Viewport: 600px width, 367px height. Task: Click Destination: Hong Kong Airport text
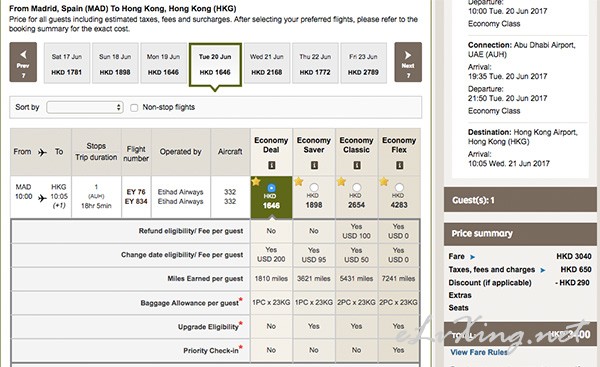(x=523, y=137)
